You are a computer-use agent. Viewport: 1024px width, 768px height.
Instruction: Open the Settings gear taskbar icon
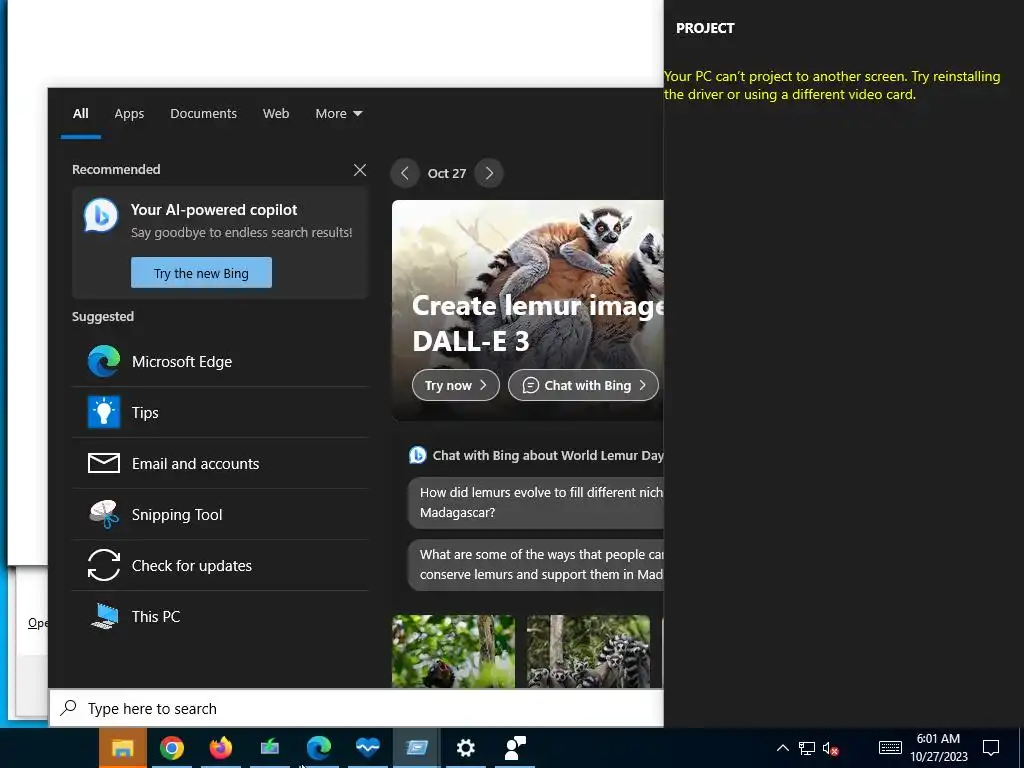point(466,748)
